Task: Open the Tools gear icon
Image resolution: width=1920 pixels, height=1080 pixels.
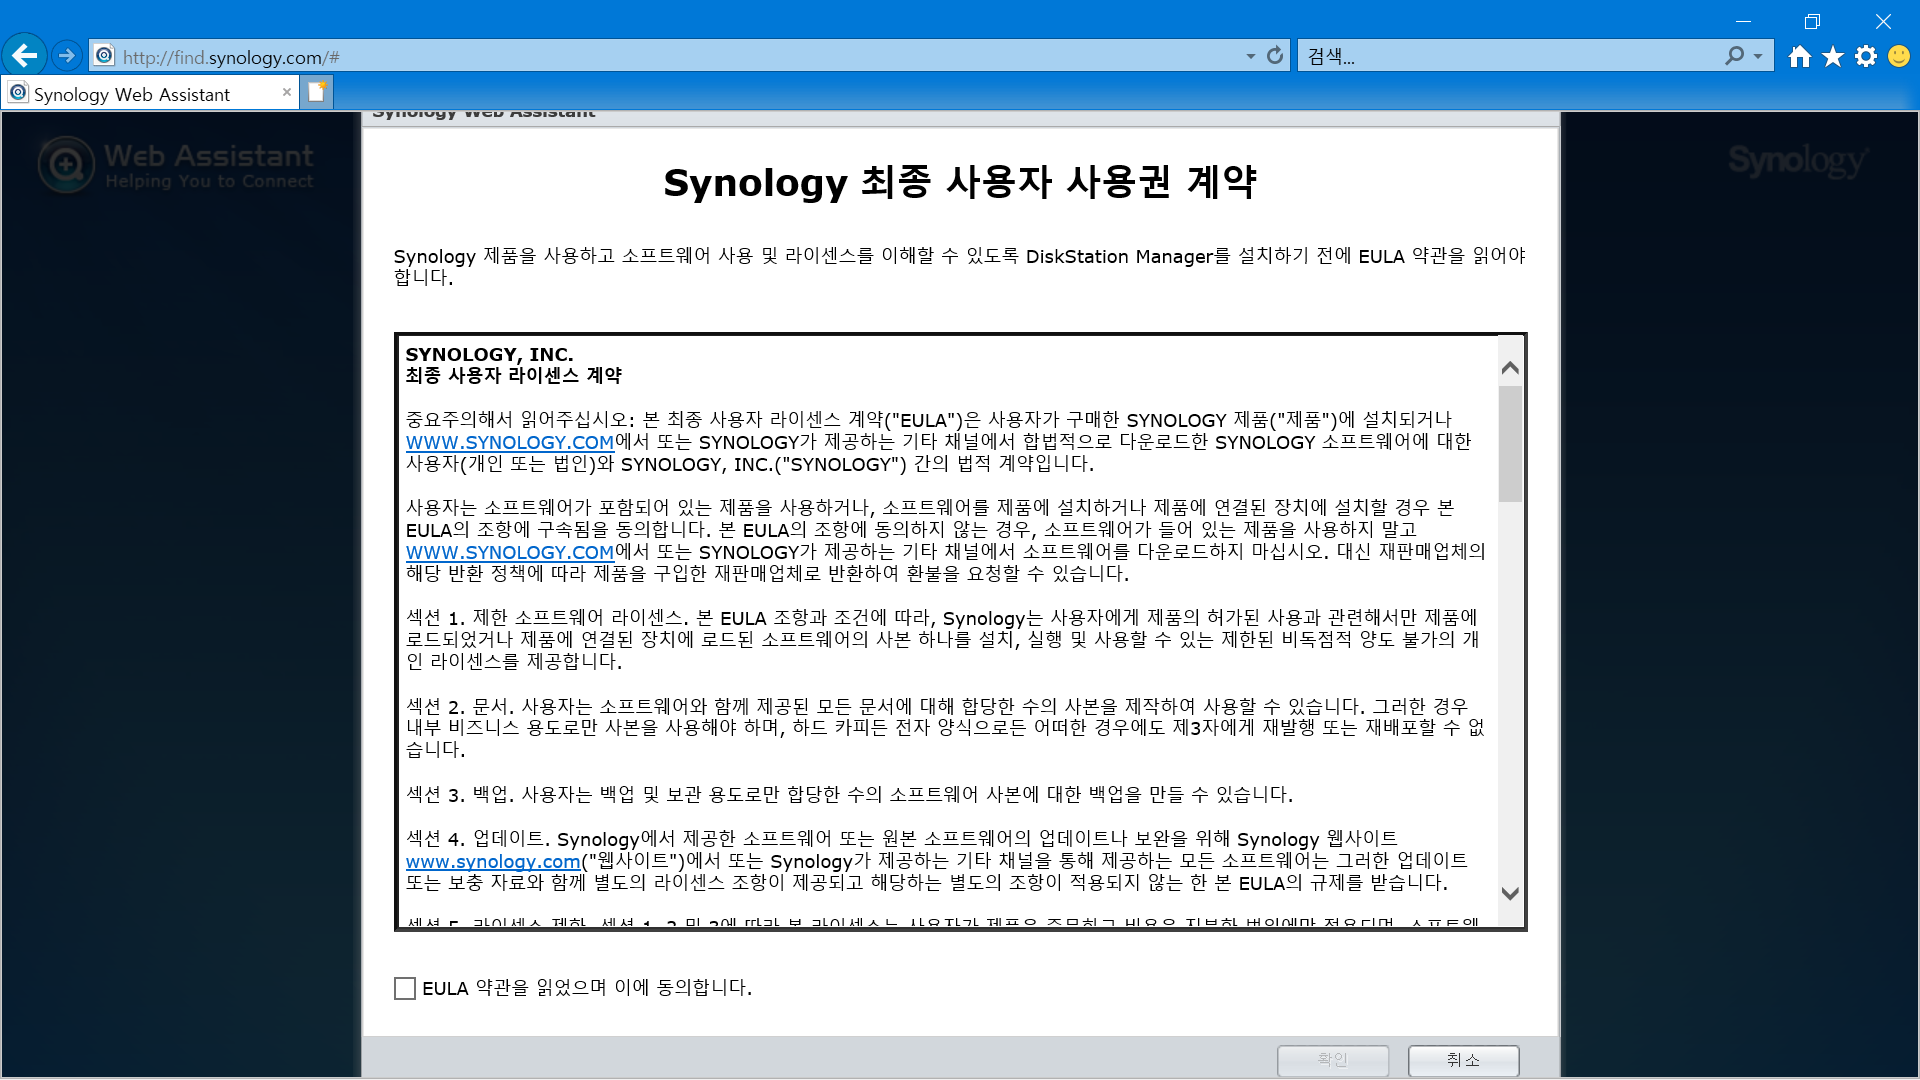Action: point(1866,56)
